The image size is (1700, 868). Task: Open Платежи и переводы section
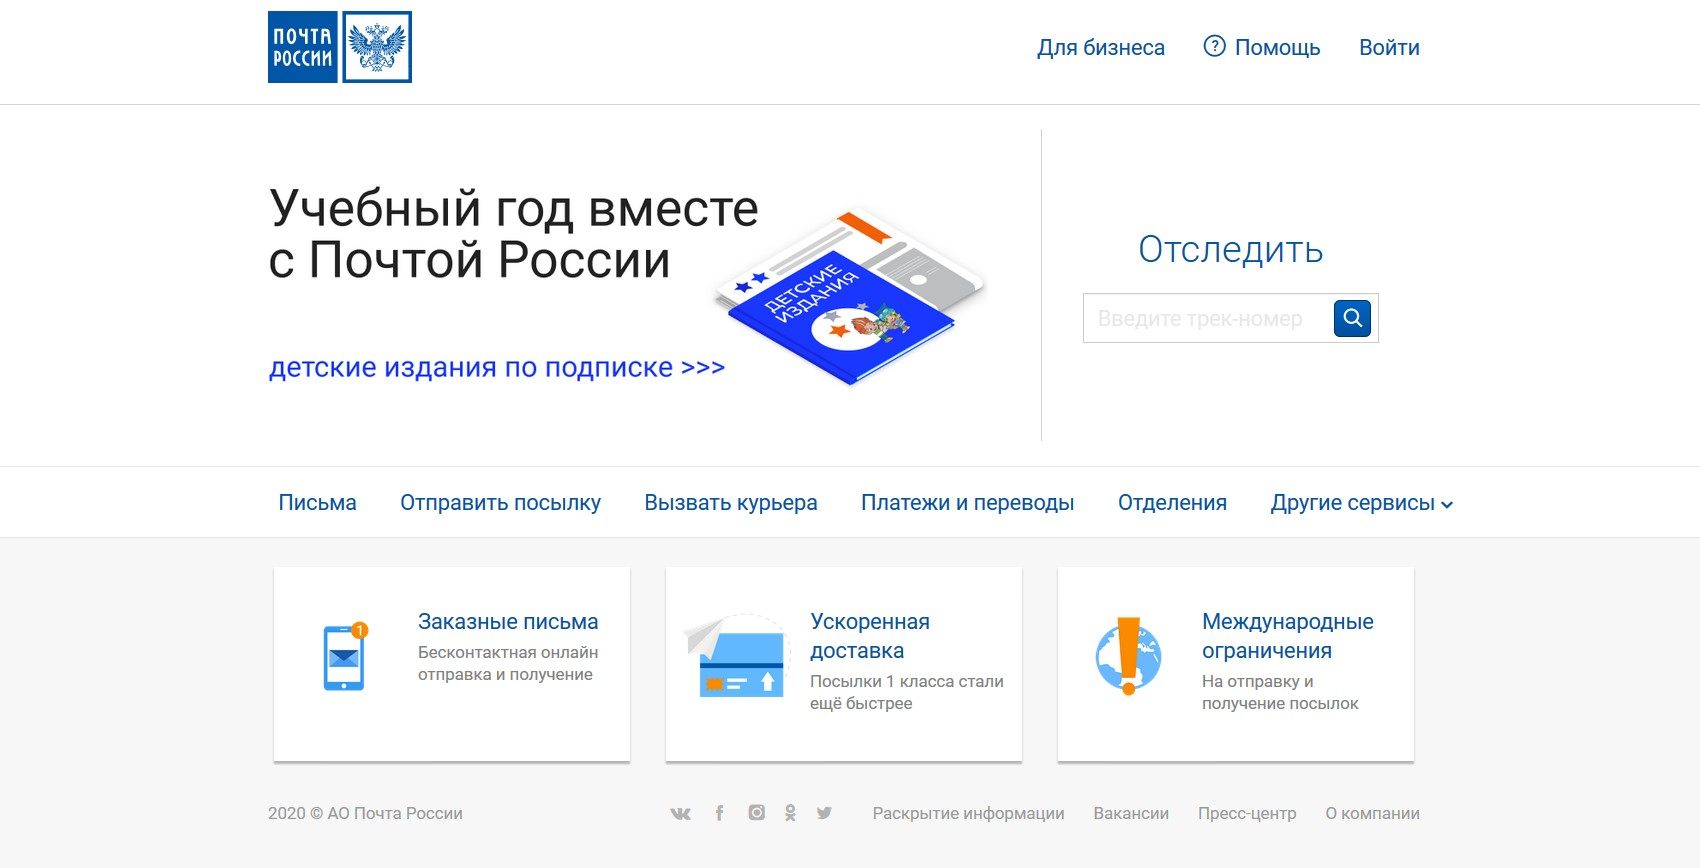click(968, 503)
